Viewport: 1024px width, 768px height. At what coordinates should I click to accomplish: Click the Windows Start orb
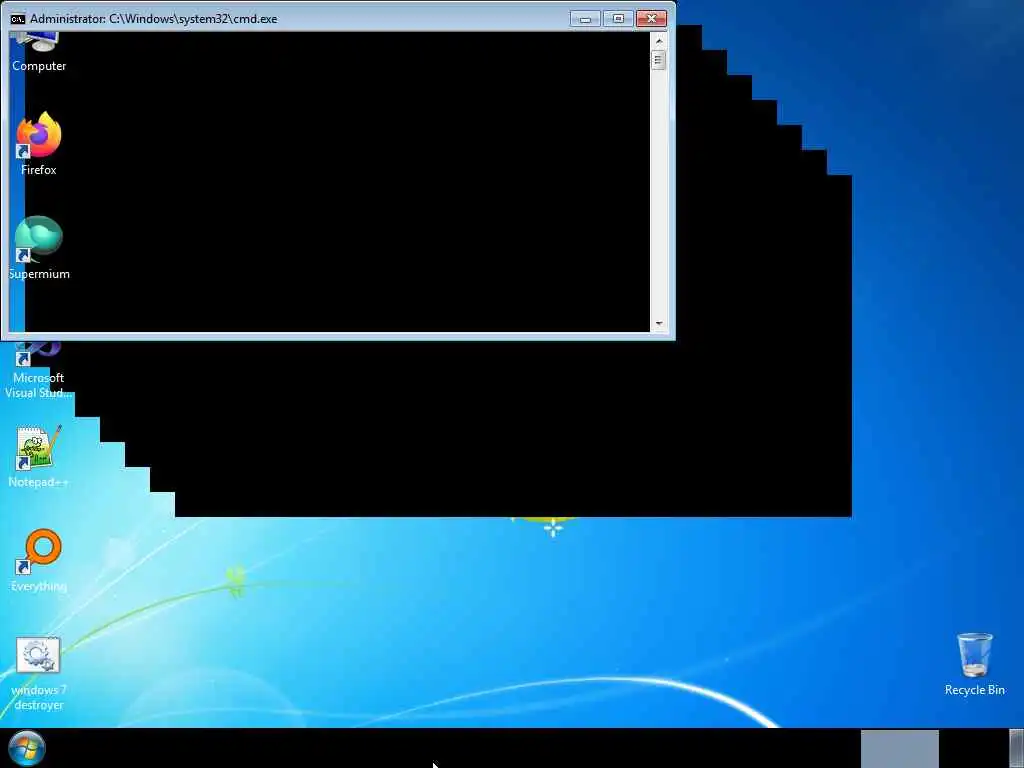click(x=26, y=748)
